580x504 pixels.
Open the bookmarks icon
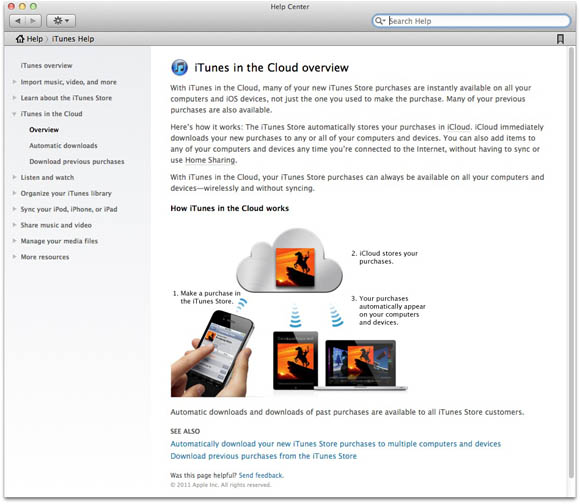[x=560, y=39]
